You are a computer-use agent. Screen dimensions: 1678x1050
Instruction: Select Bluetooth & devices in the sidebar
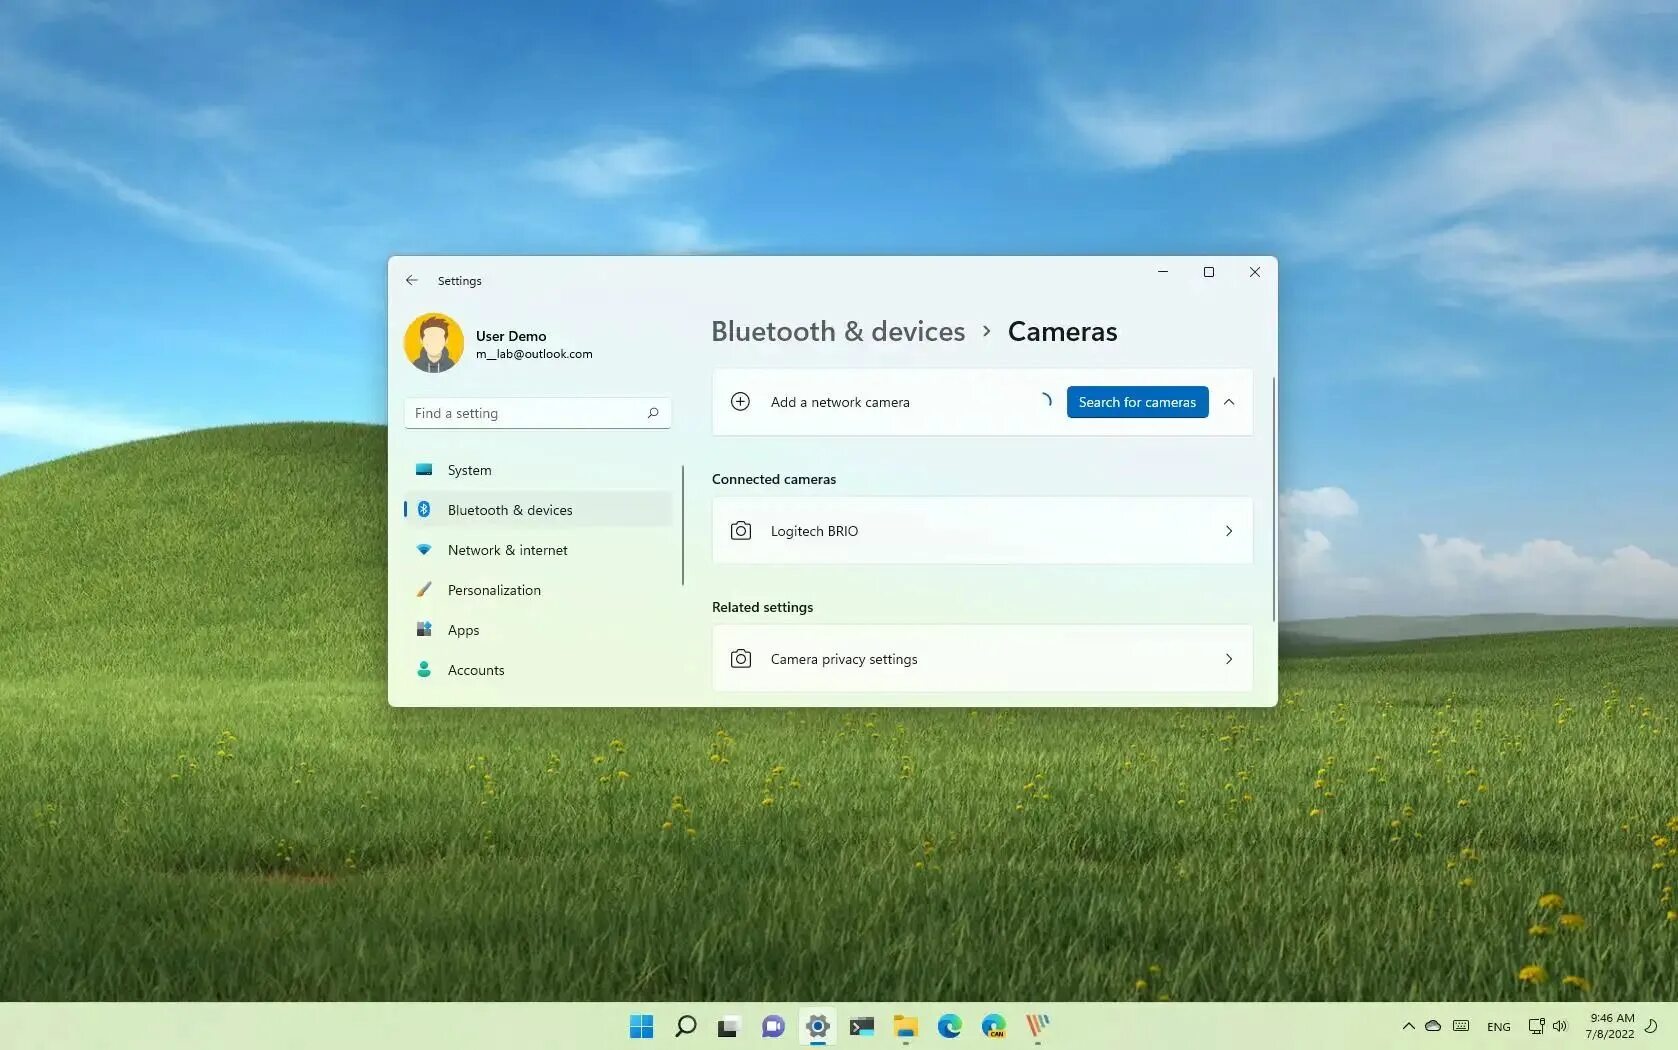(538, 510)
